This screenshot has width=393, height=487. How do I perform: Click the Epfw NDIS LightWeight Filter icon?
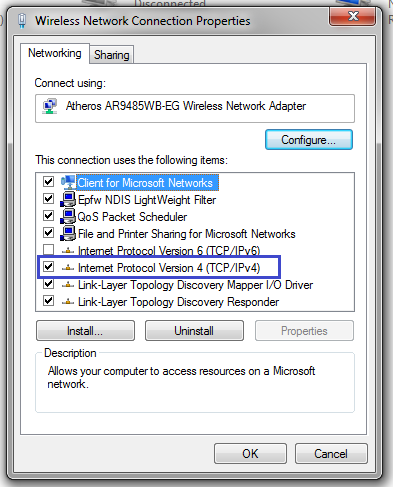point(68,199)
